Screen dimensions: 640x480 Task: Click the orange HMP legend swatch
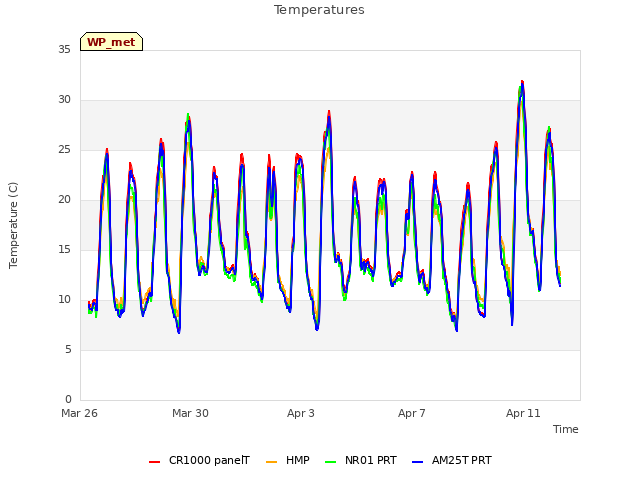tap(271, 462)
